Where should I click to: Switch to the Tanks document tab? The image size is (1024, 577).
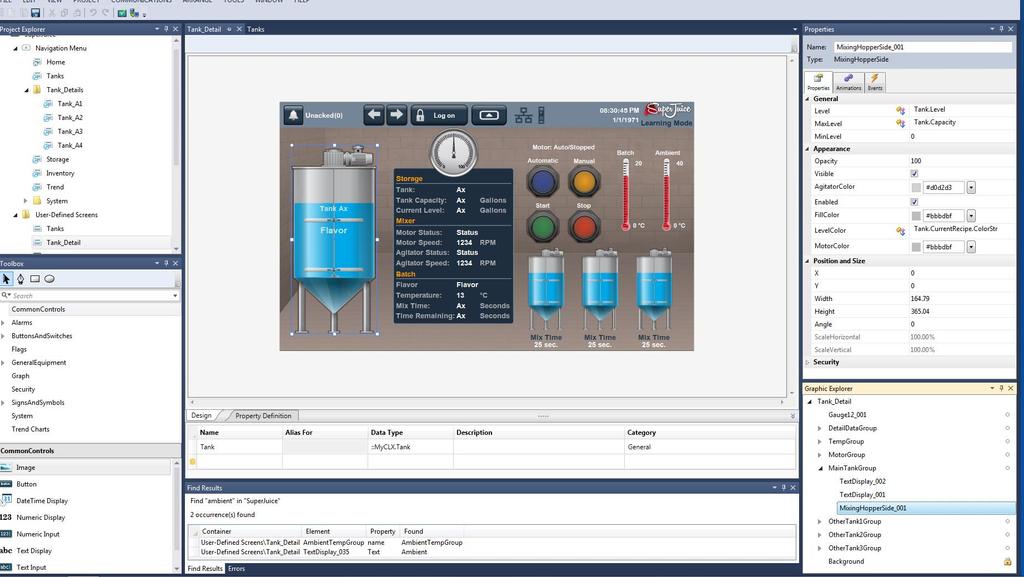[255, 29]
